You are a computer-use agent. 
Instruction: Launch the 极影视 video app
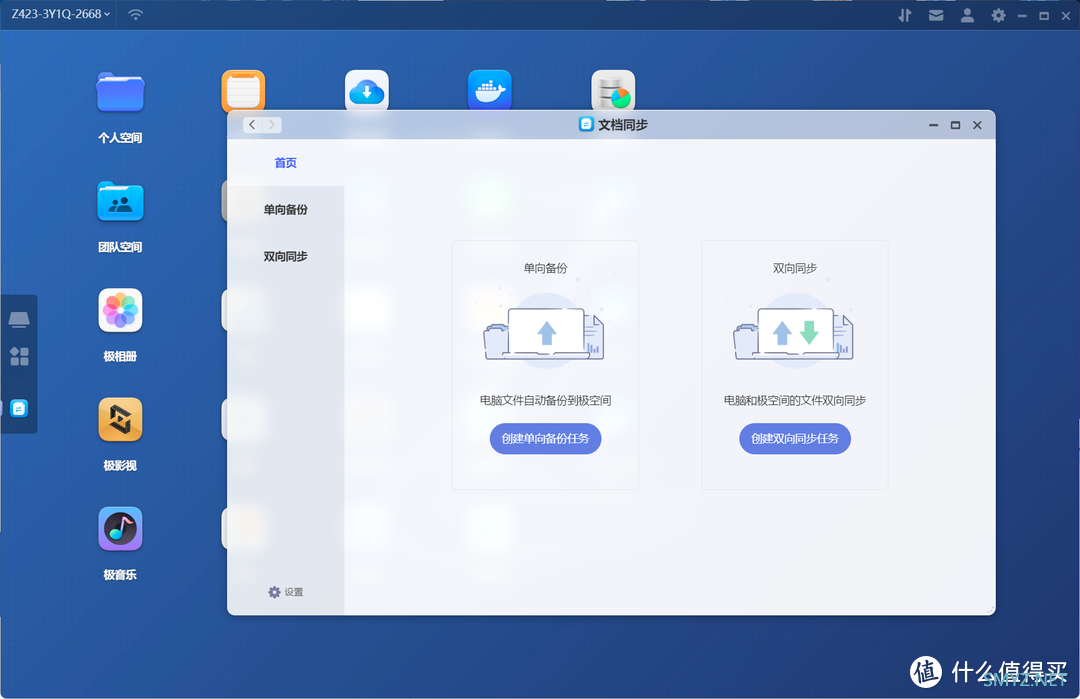[x=120, y=419]
